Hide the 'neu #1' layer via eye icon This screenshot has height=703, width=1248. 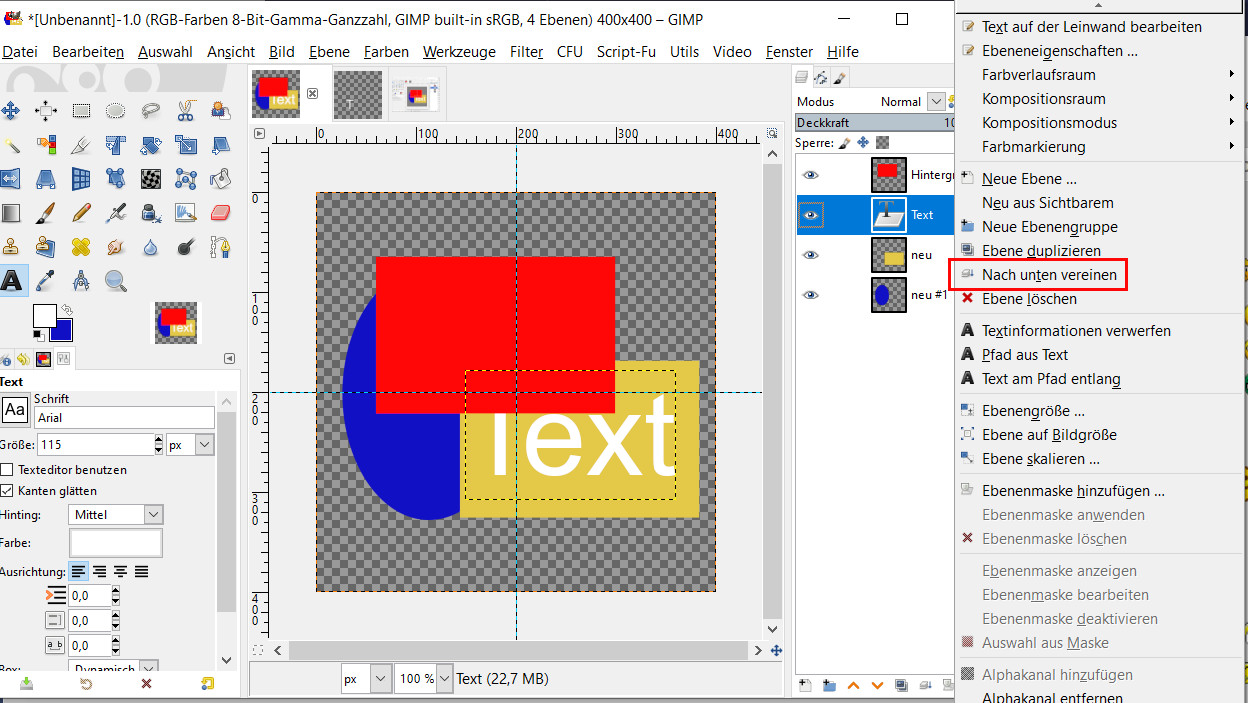coord(811,295)
